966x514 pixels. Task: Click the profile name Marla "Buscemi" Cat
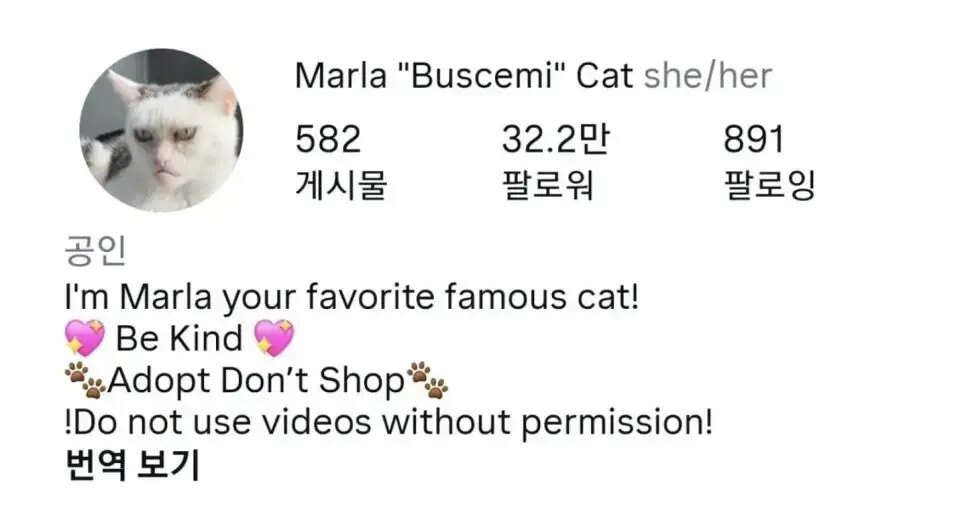[464, 76]
